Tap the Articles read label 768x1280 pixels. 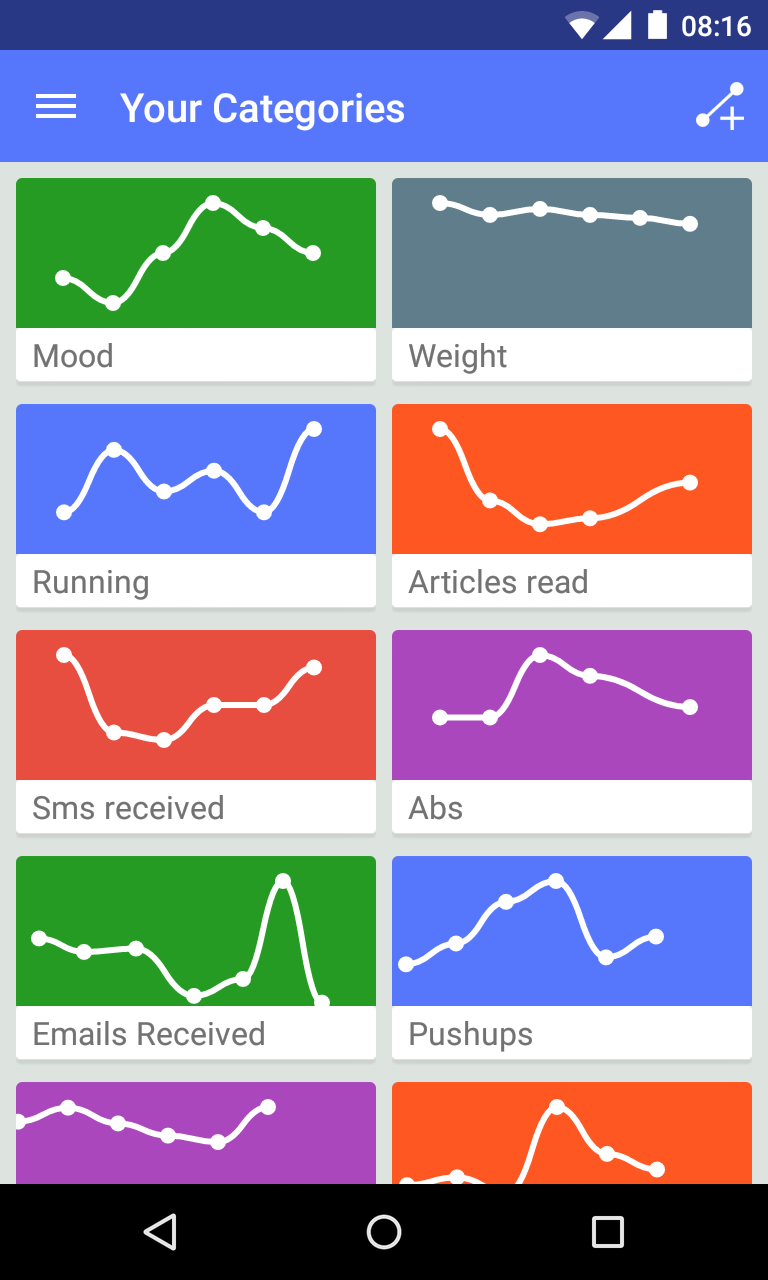[x=498, y=582]
